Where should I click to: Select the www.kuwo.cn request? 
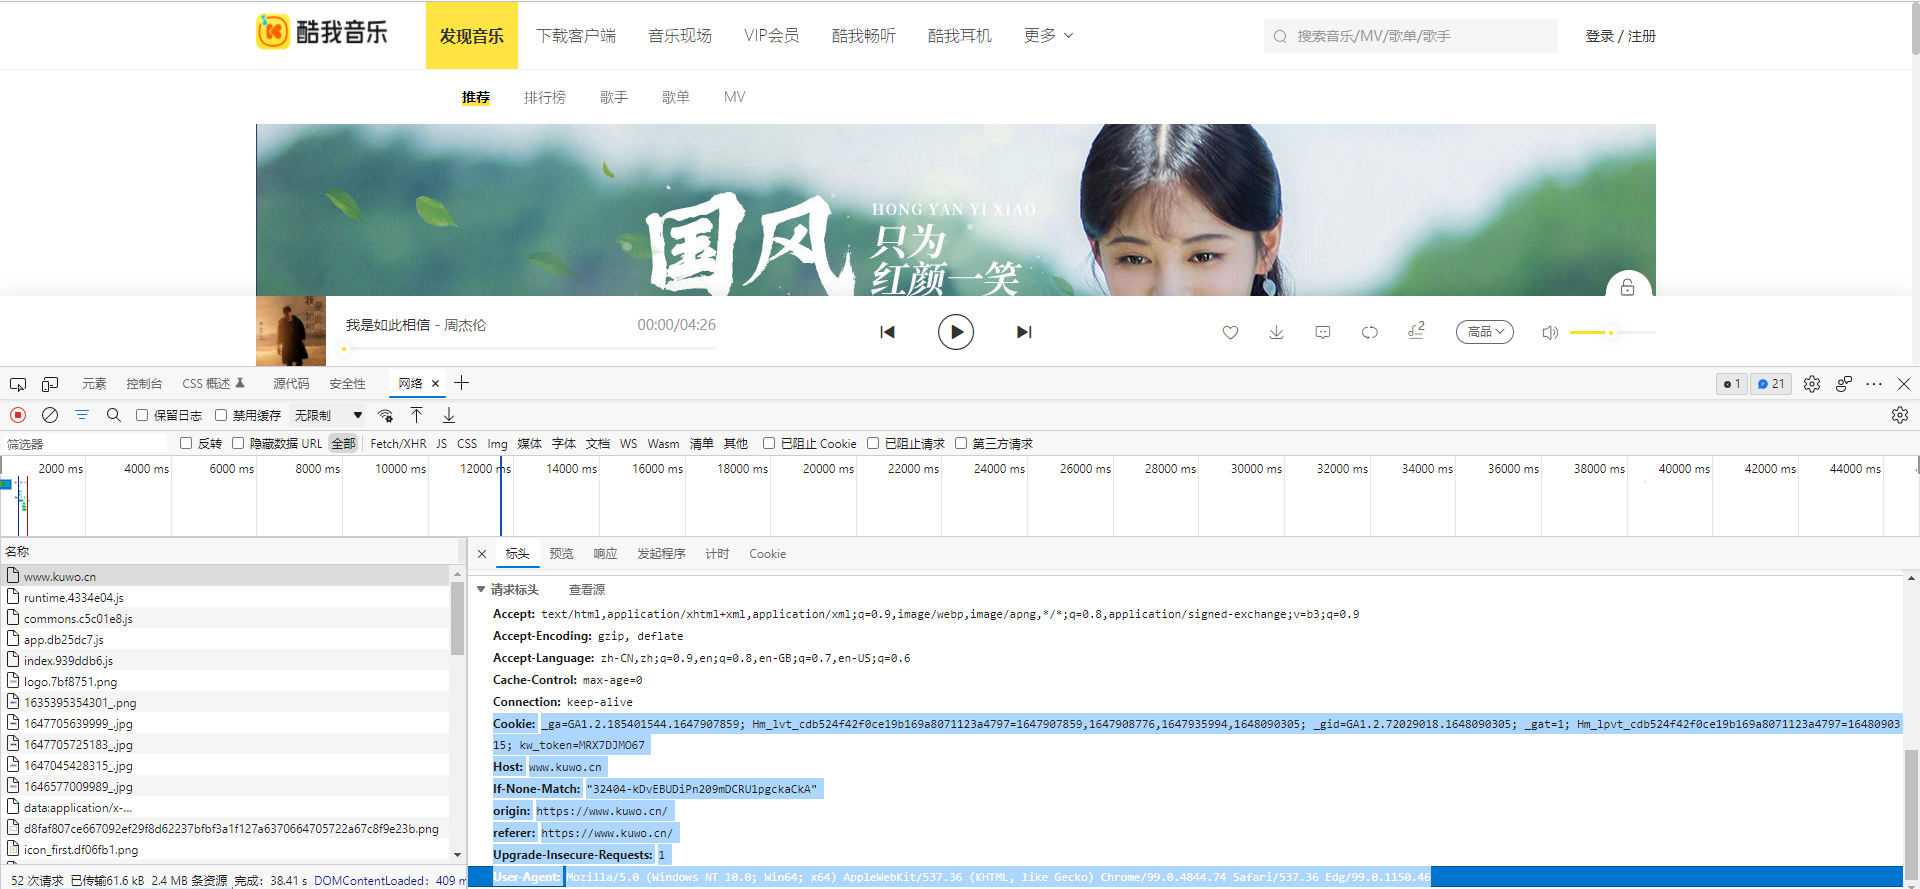point(226,576)
